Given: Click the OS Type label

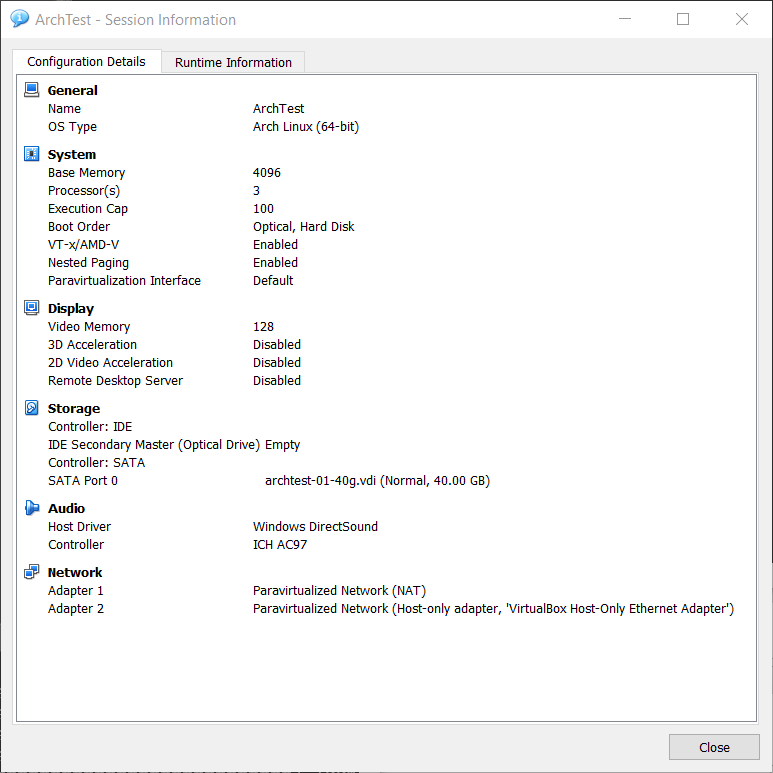Looking at the screenshot, I should (72, 127).
